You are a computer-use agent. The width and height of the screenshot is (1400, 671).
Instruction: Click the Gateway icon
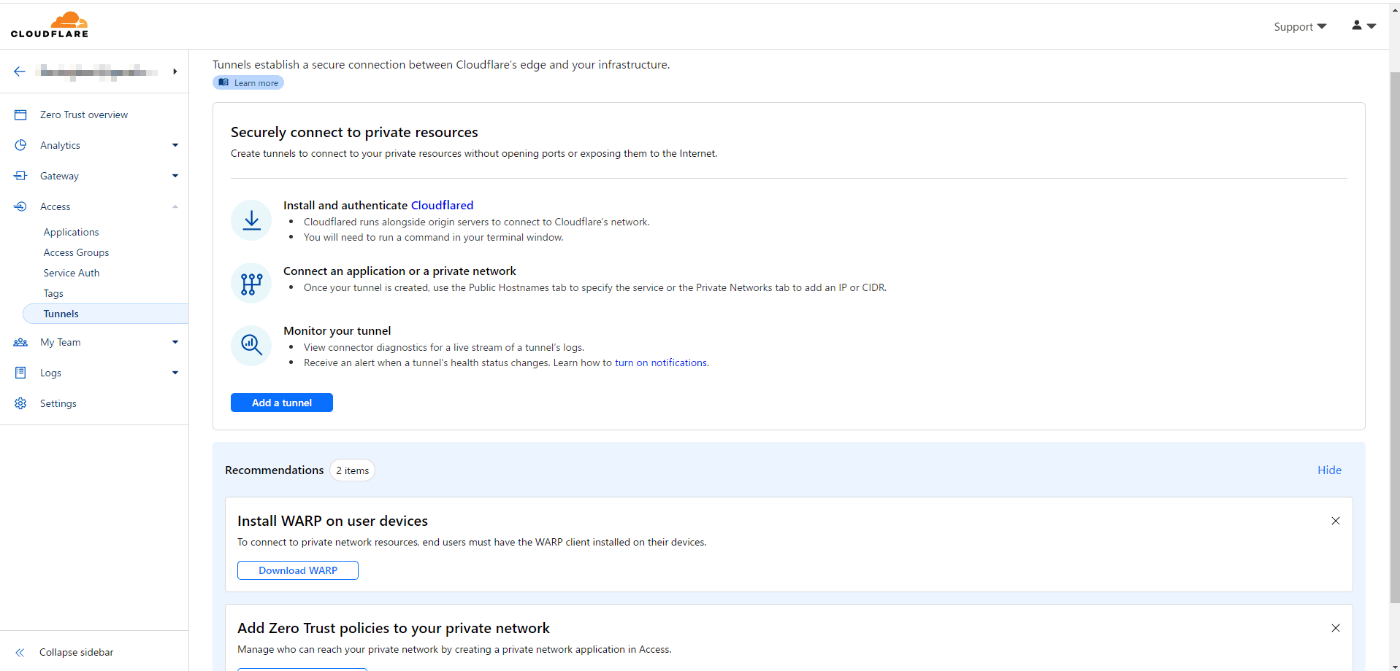20,176
